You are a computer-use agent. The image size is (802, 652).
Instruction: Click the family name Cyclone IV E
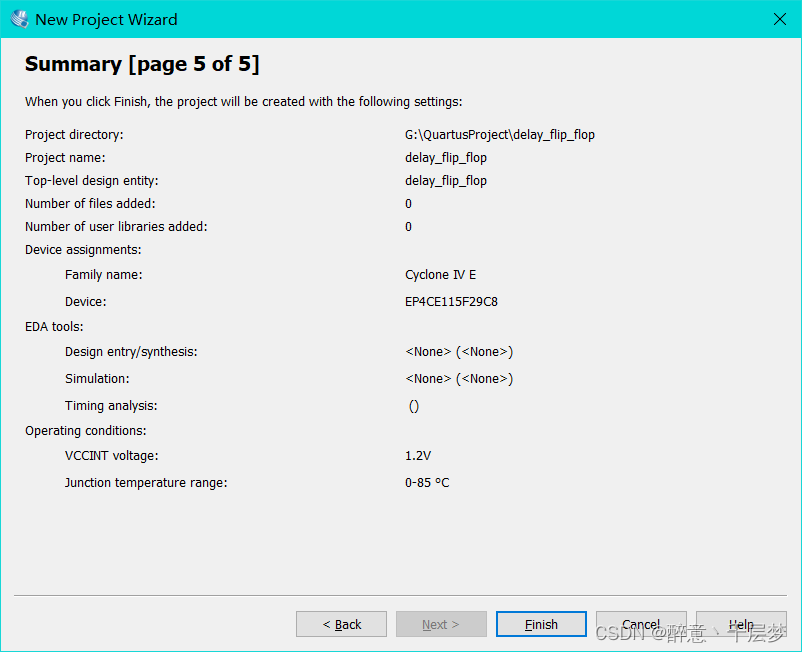(440, 275)
